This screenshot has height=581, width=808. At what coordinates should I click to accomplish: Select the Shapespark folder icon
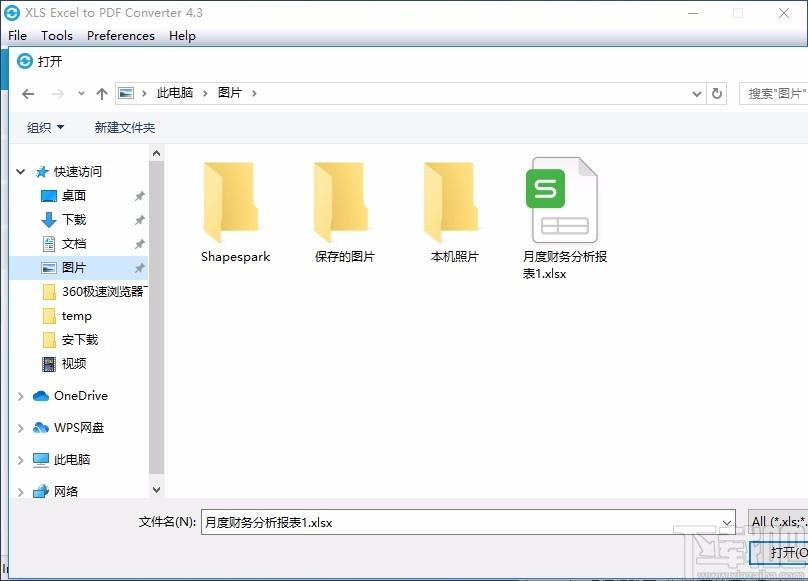click(230, 202)
